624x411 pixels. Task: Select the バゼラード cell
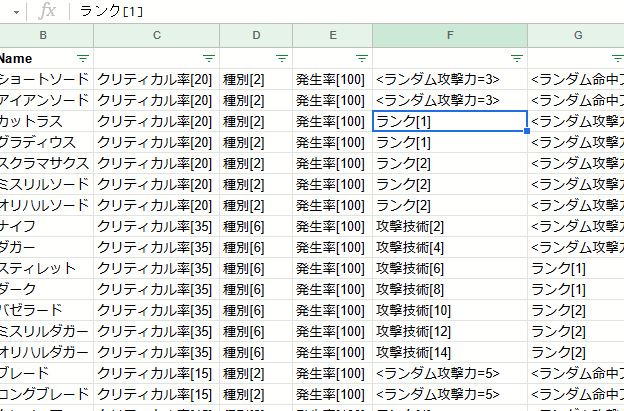pyautogui.click(x=47, y=310)
